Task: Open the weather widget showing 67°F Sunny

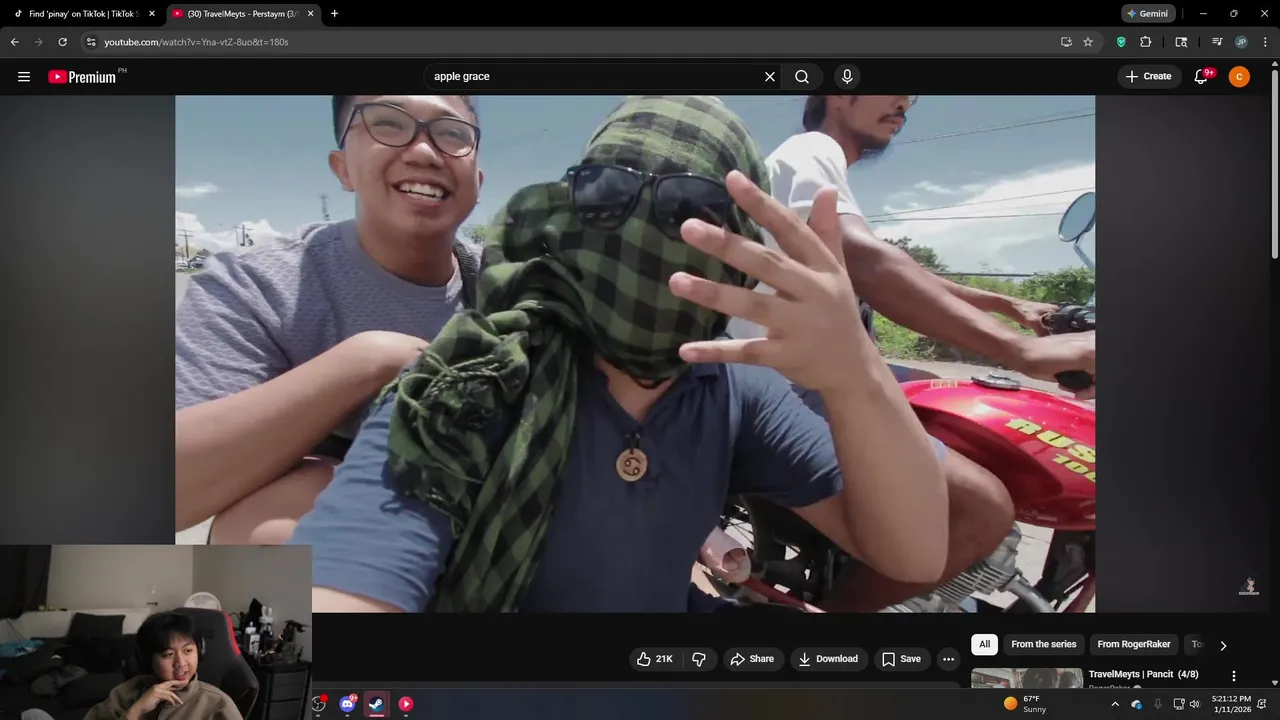Action: tap(1025, 704)
